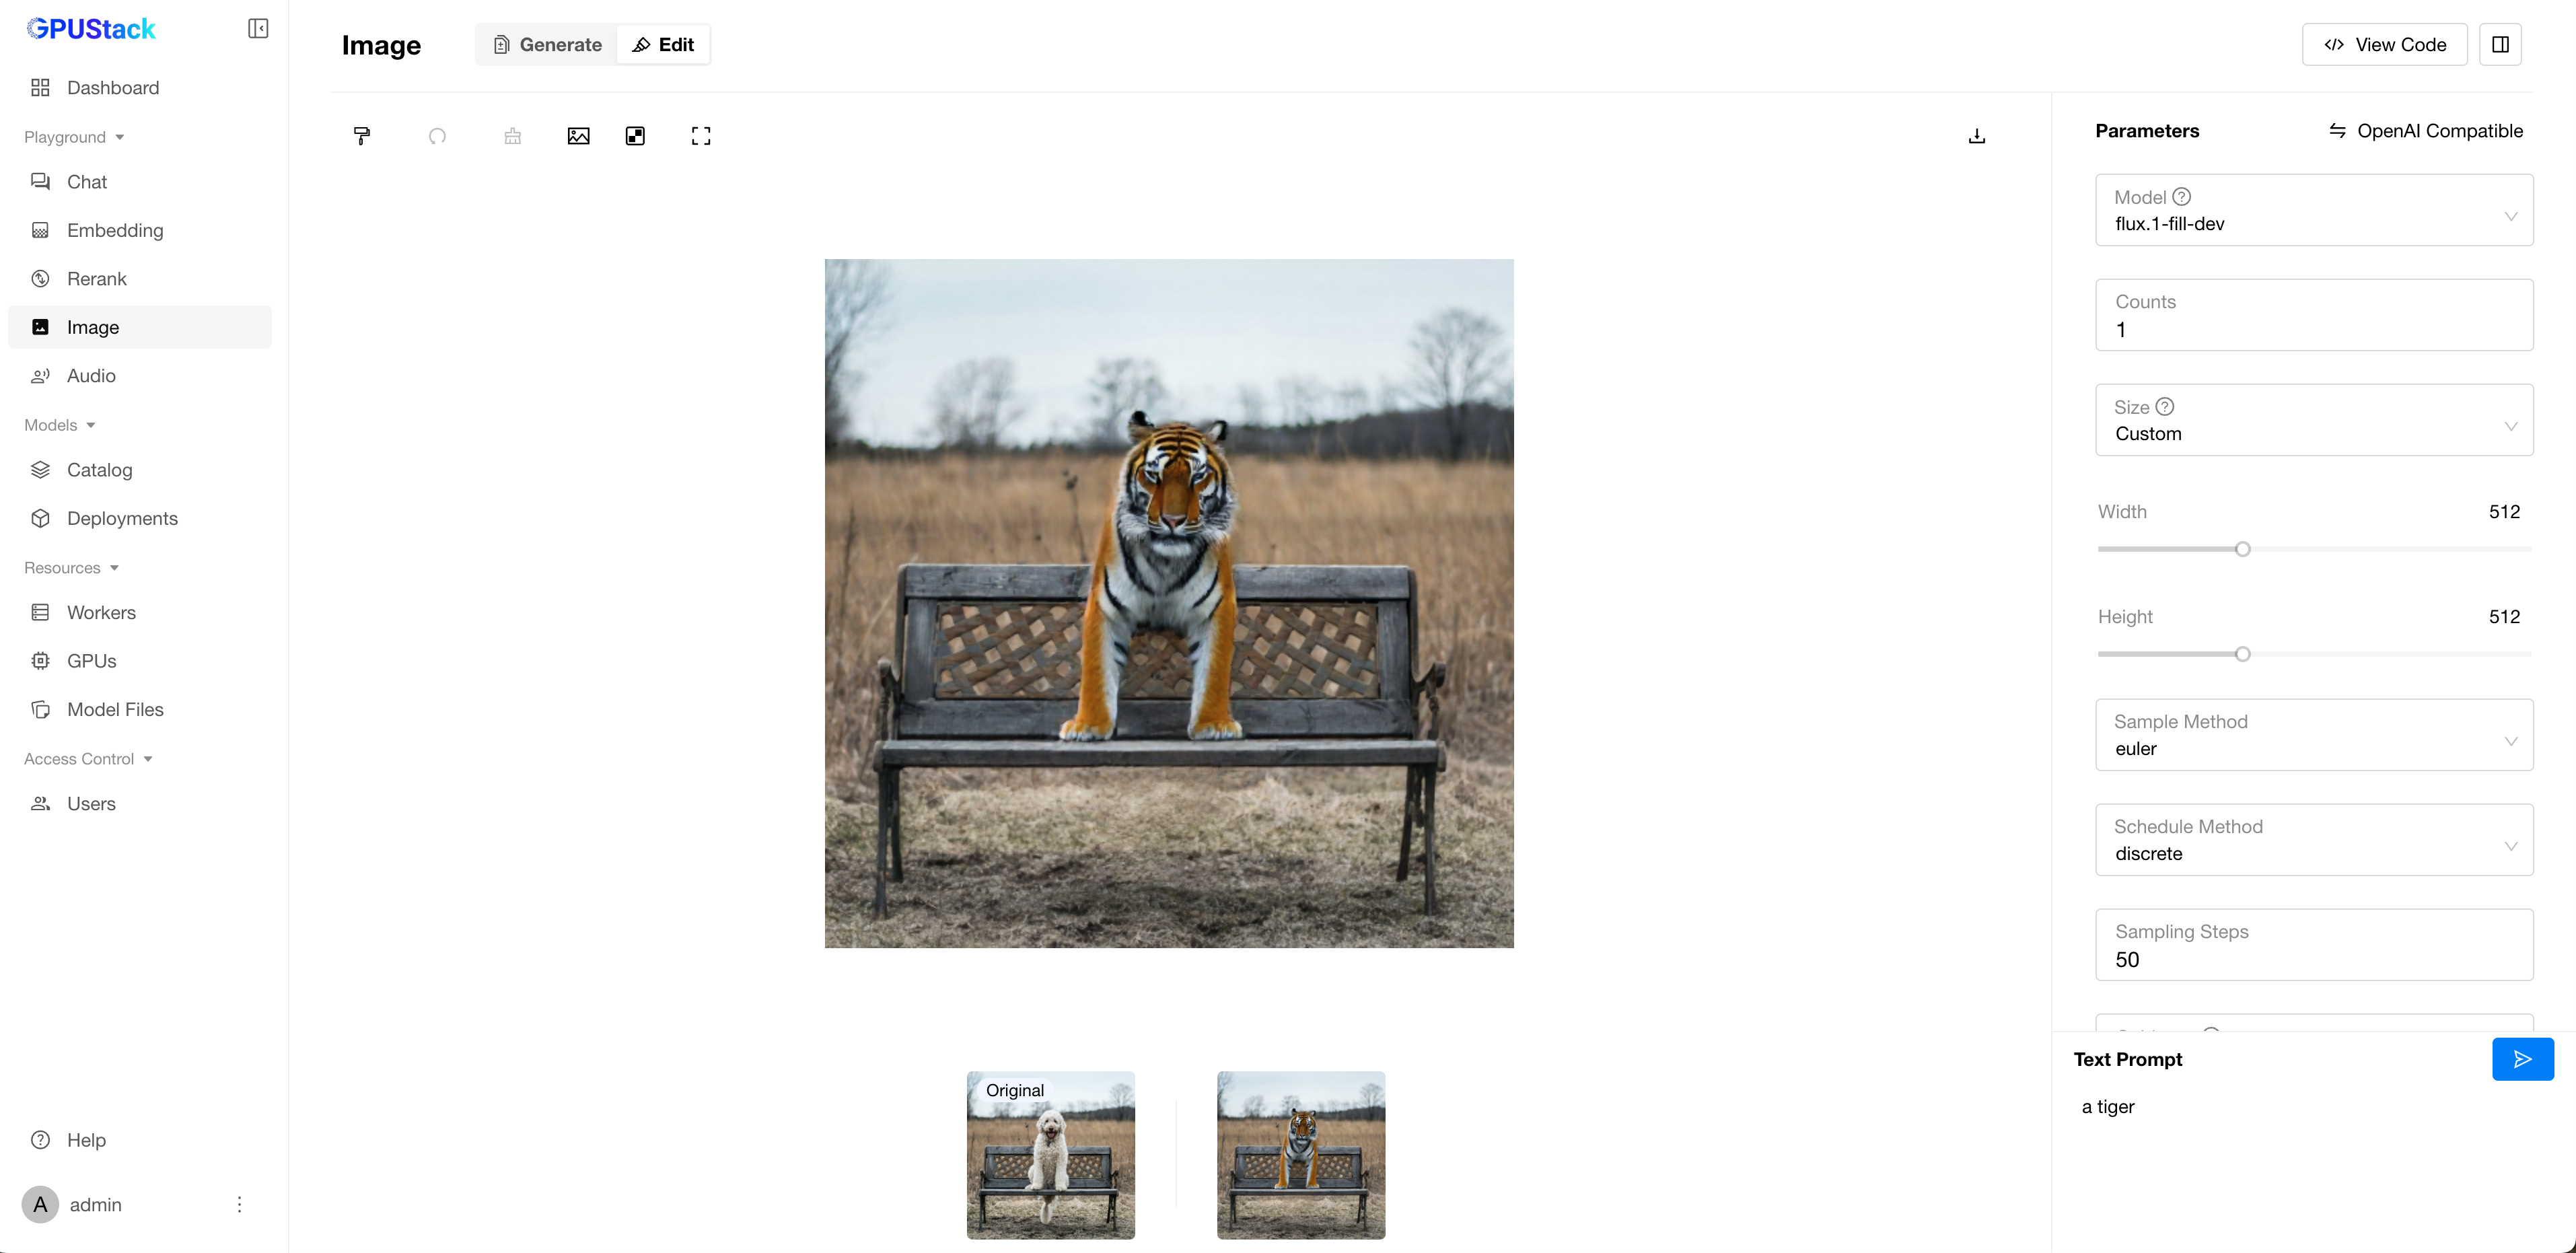Collapse the Playground section
Viewport: 2576px width, 1253px height.
click(74, 137)
